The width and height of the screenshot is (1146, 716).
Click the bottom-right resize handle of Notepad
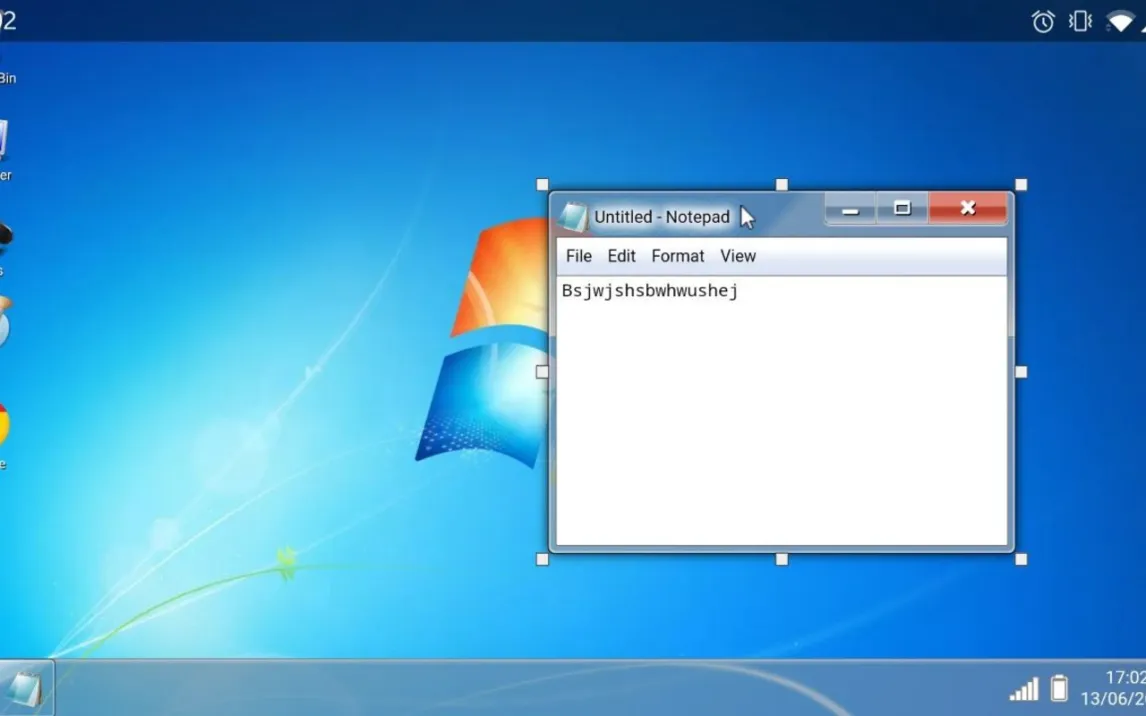coord(1021,559)
